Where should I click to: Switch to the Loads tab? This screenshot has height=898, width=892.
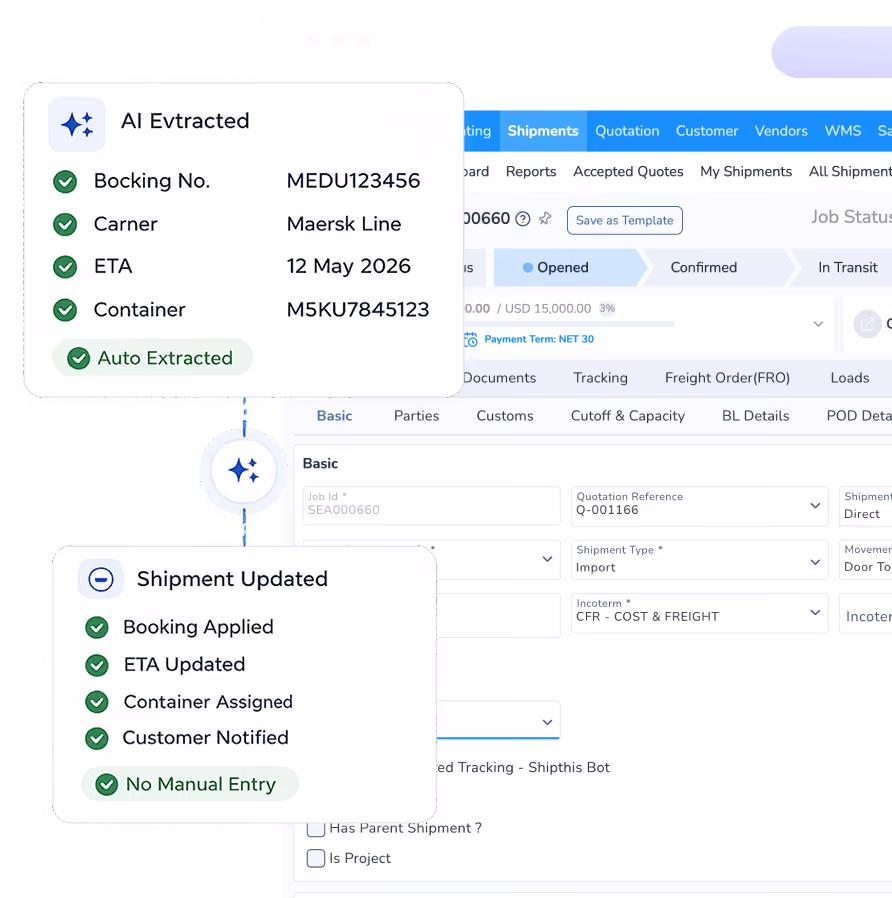click(850, 378)
